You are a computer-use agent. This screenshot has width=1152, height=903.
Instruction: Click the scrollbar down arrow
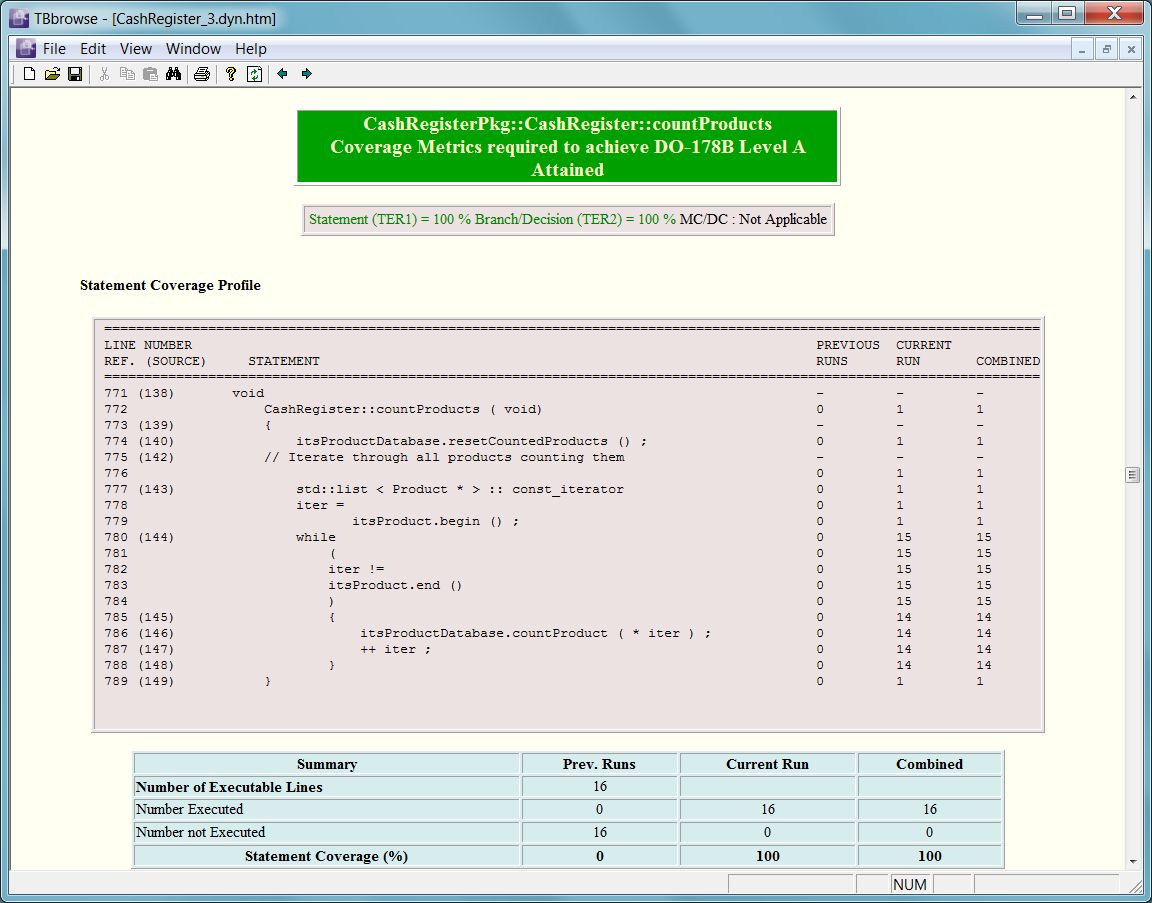(x=1132, y=861)
